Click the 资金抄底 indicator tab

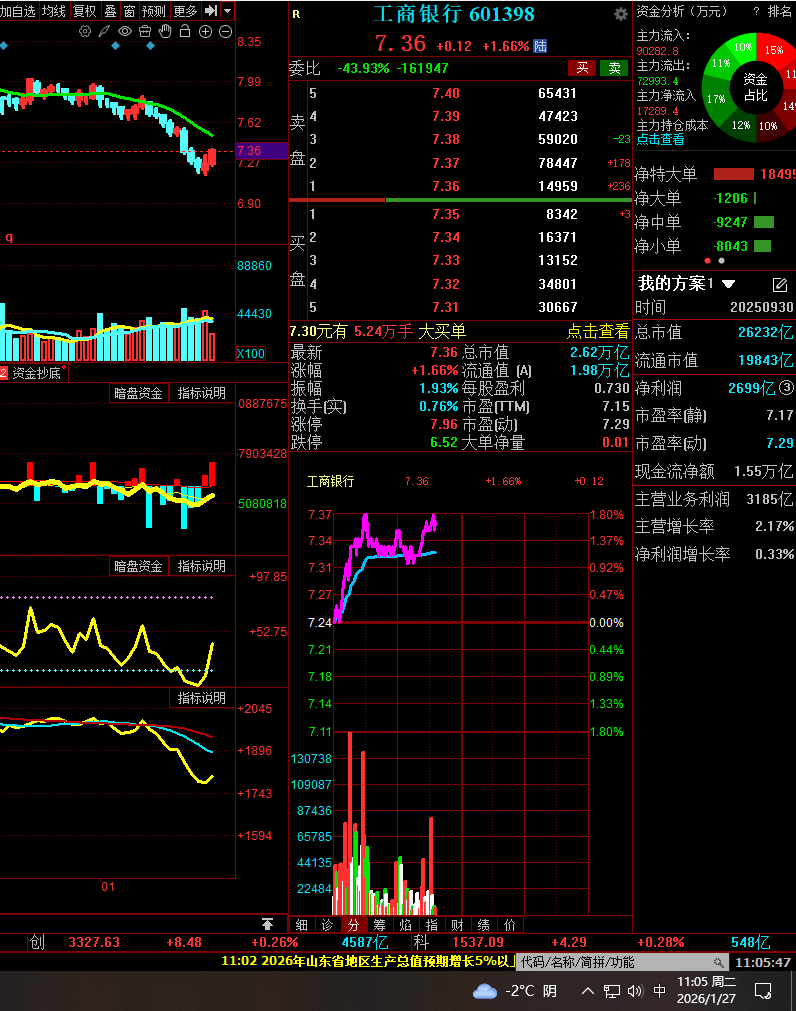[36, 373]
